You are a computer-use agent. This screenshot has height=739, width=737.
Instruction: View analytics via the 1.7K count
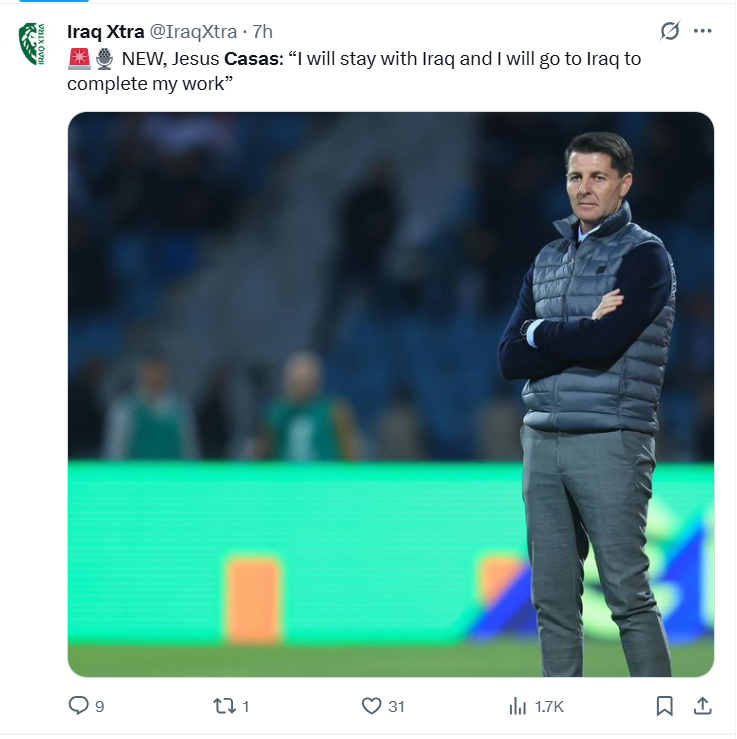(x=549, y=706)
